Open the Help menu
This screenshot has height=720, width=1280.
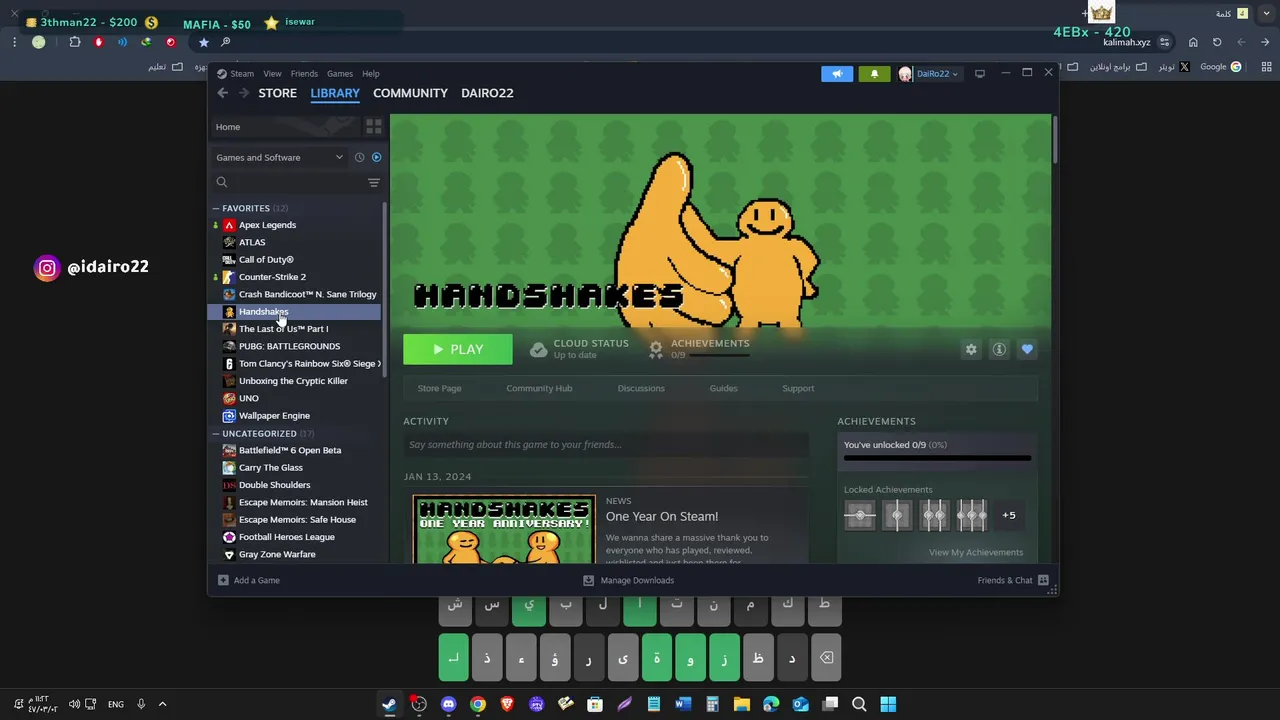pos(371,74)
